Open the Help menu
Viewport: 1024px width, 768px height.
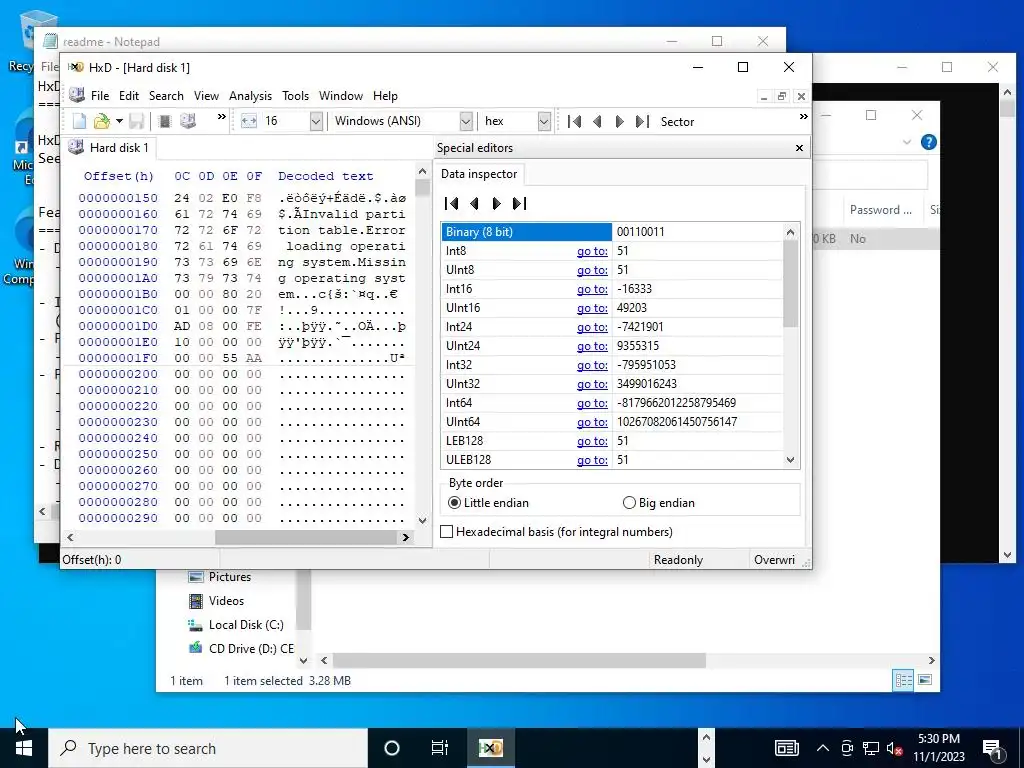tap(385, 96)
